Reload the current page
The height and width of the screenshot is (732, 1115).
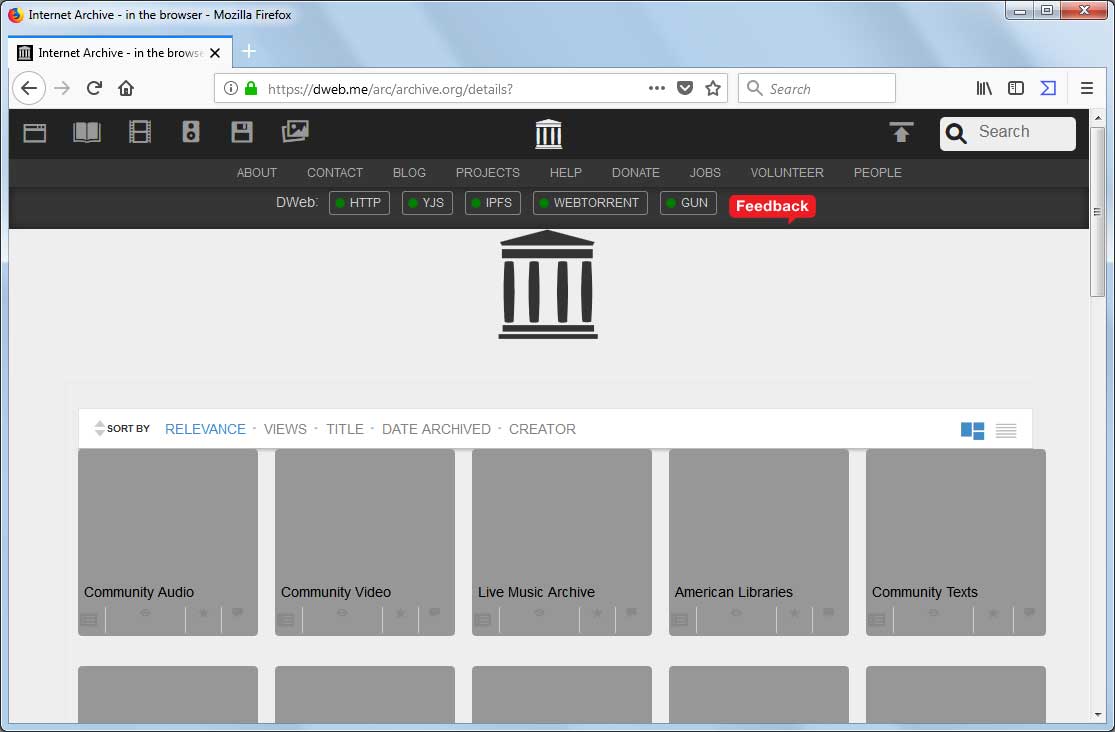[x=94, y=88]
